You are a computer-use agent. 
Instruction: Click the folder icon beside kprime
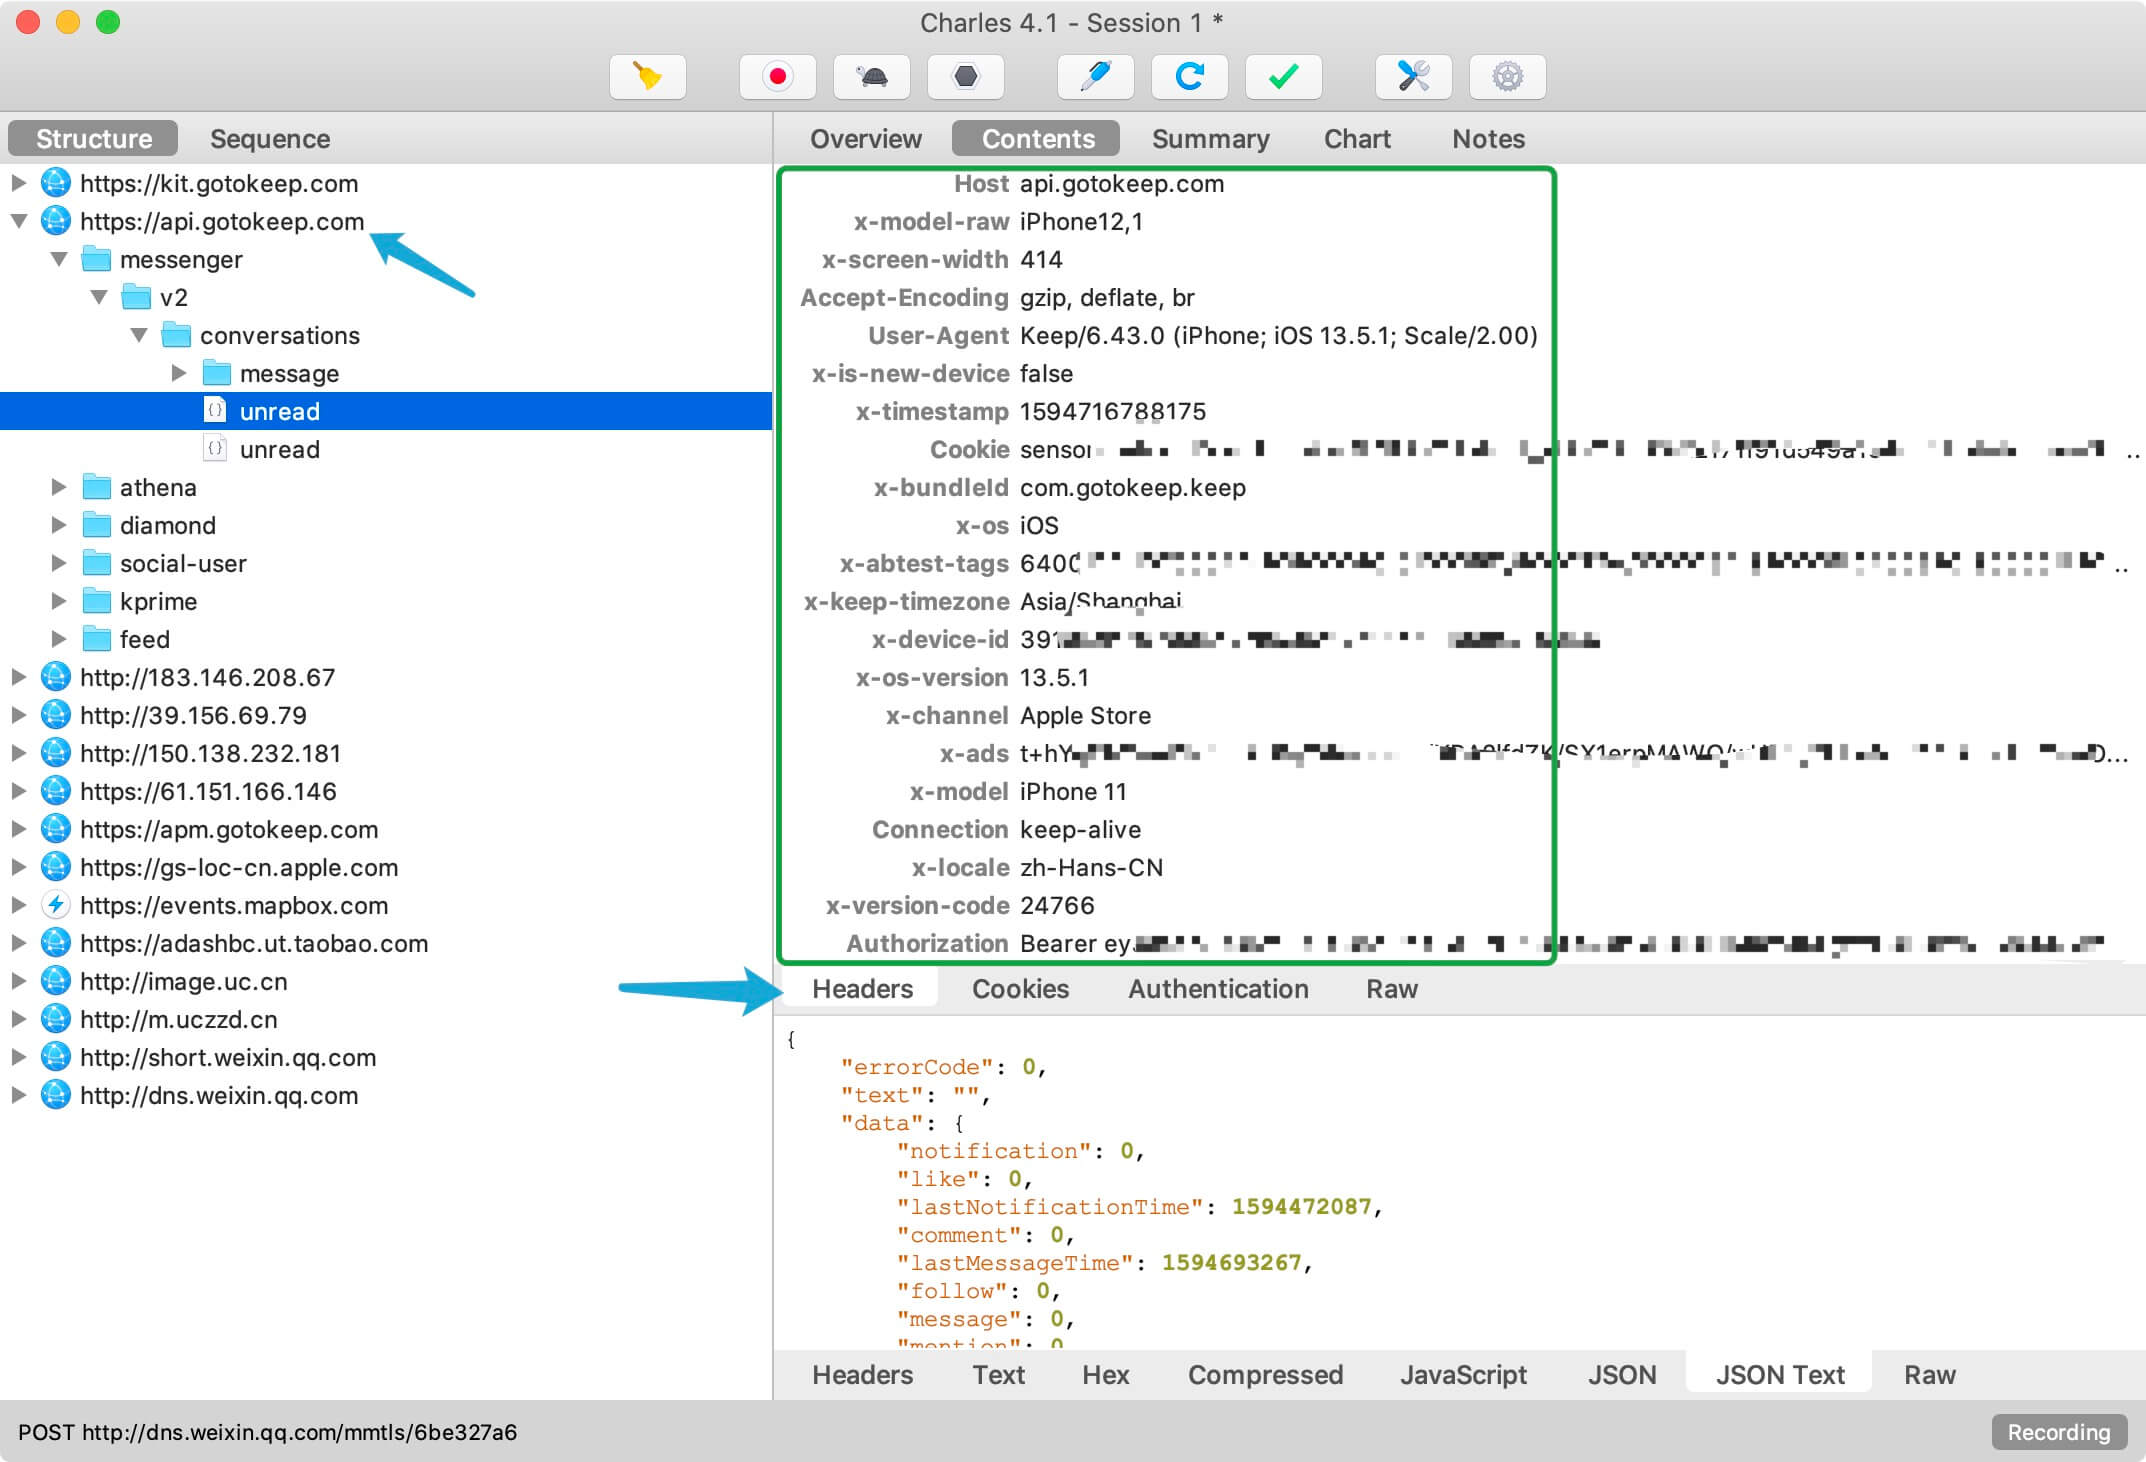[x=96, y=601]
